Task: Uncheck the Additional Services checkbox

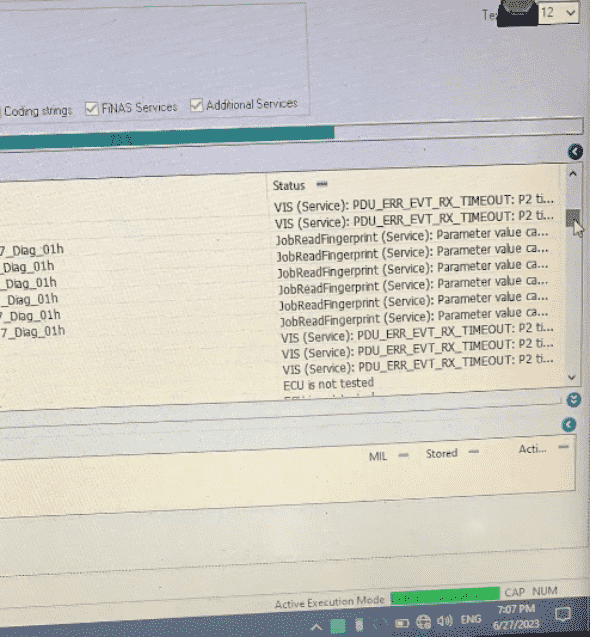Action: [197, 105]
